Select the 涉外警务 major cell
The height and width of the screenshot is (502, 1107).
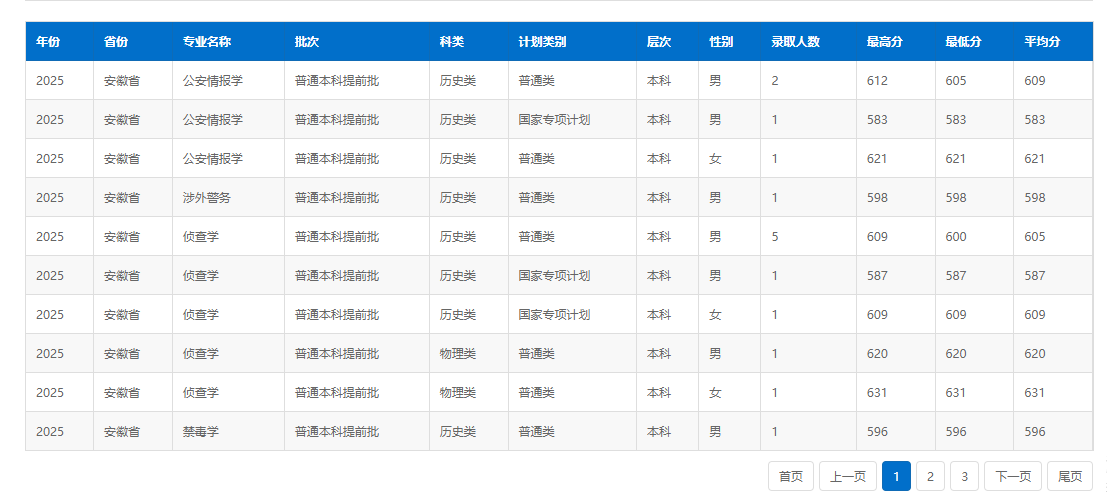point(207,198)
